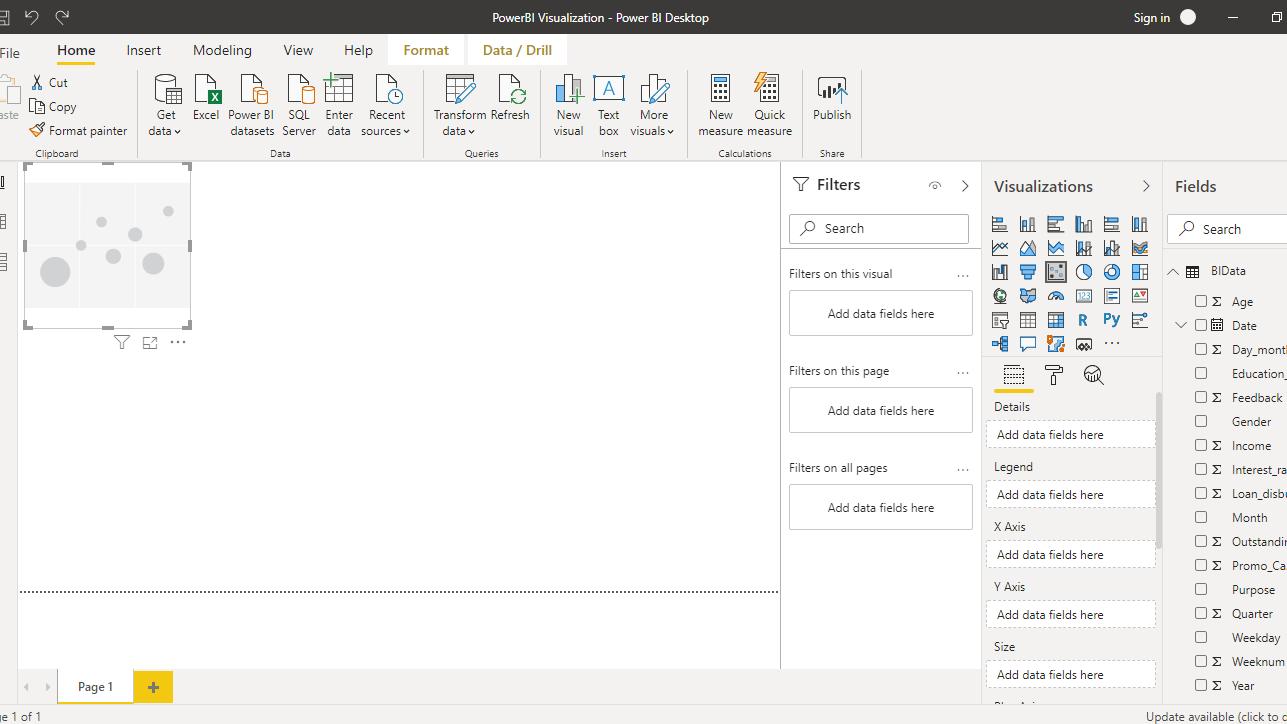1287x724 pixels.
Task: Click the Undo arrow in title bar
Action: 32,17
